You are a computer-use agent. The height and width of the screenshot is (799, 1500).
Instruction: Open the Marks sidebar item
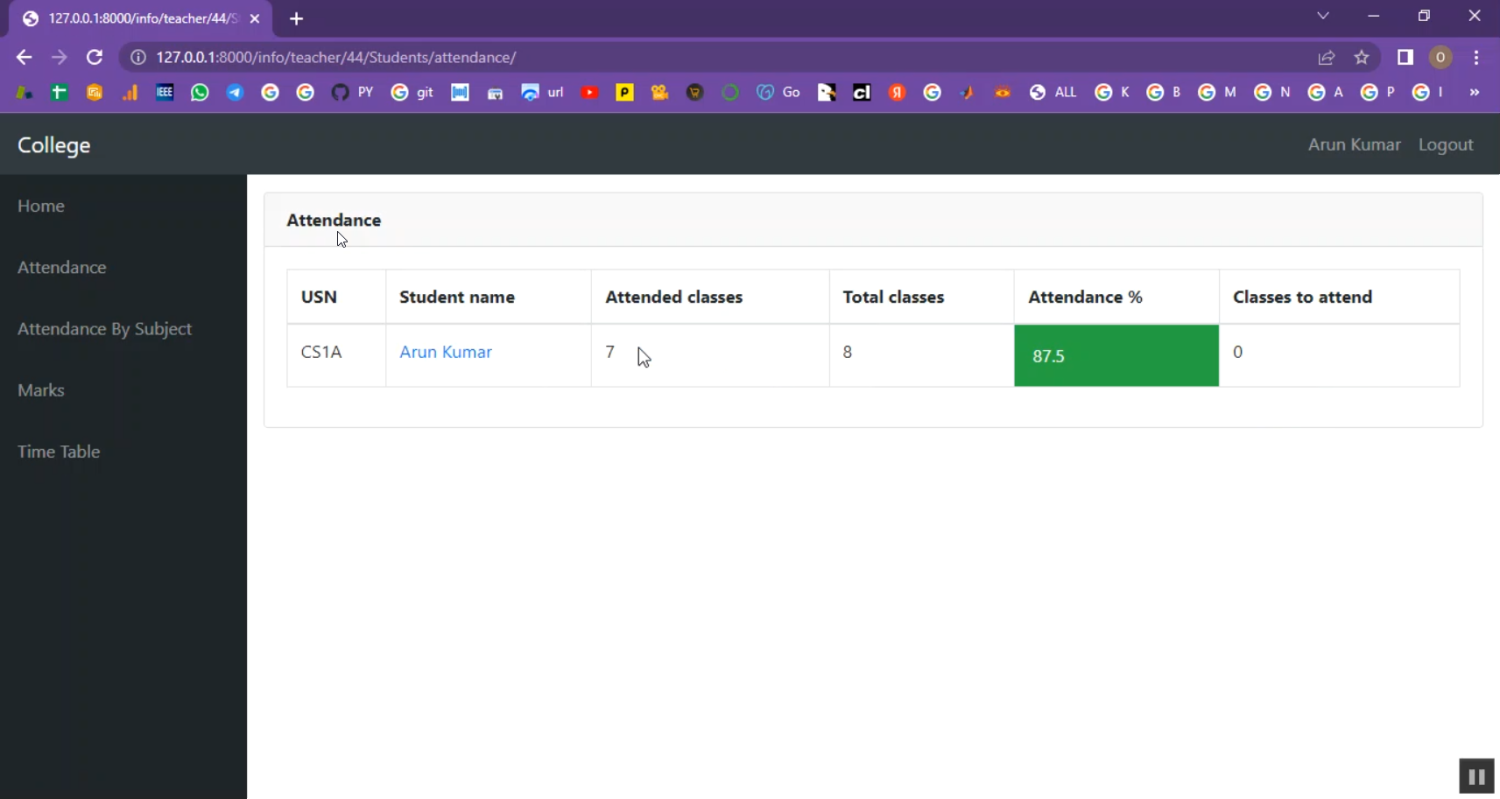pos(41,390)
